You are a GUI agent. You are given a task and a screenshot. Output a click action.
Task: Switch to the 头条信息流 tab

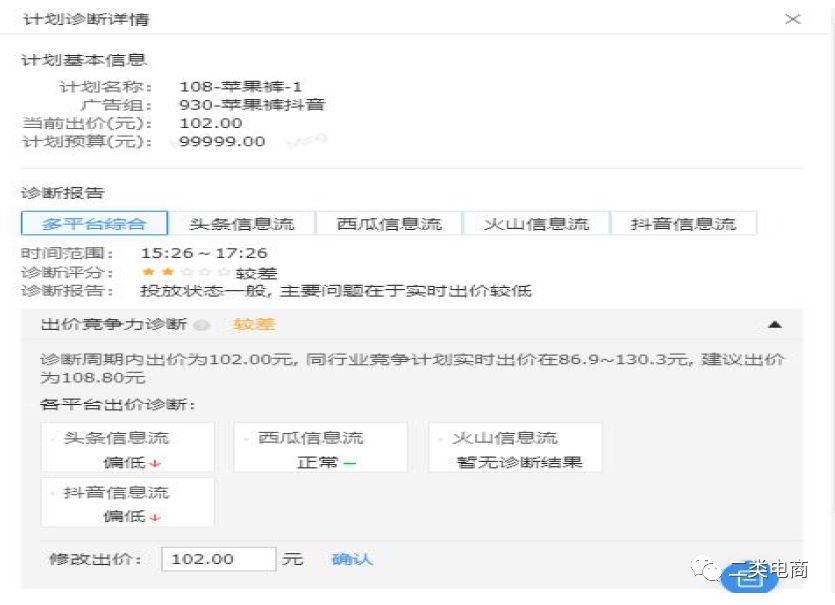point(244,222)
